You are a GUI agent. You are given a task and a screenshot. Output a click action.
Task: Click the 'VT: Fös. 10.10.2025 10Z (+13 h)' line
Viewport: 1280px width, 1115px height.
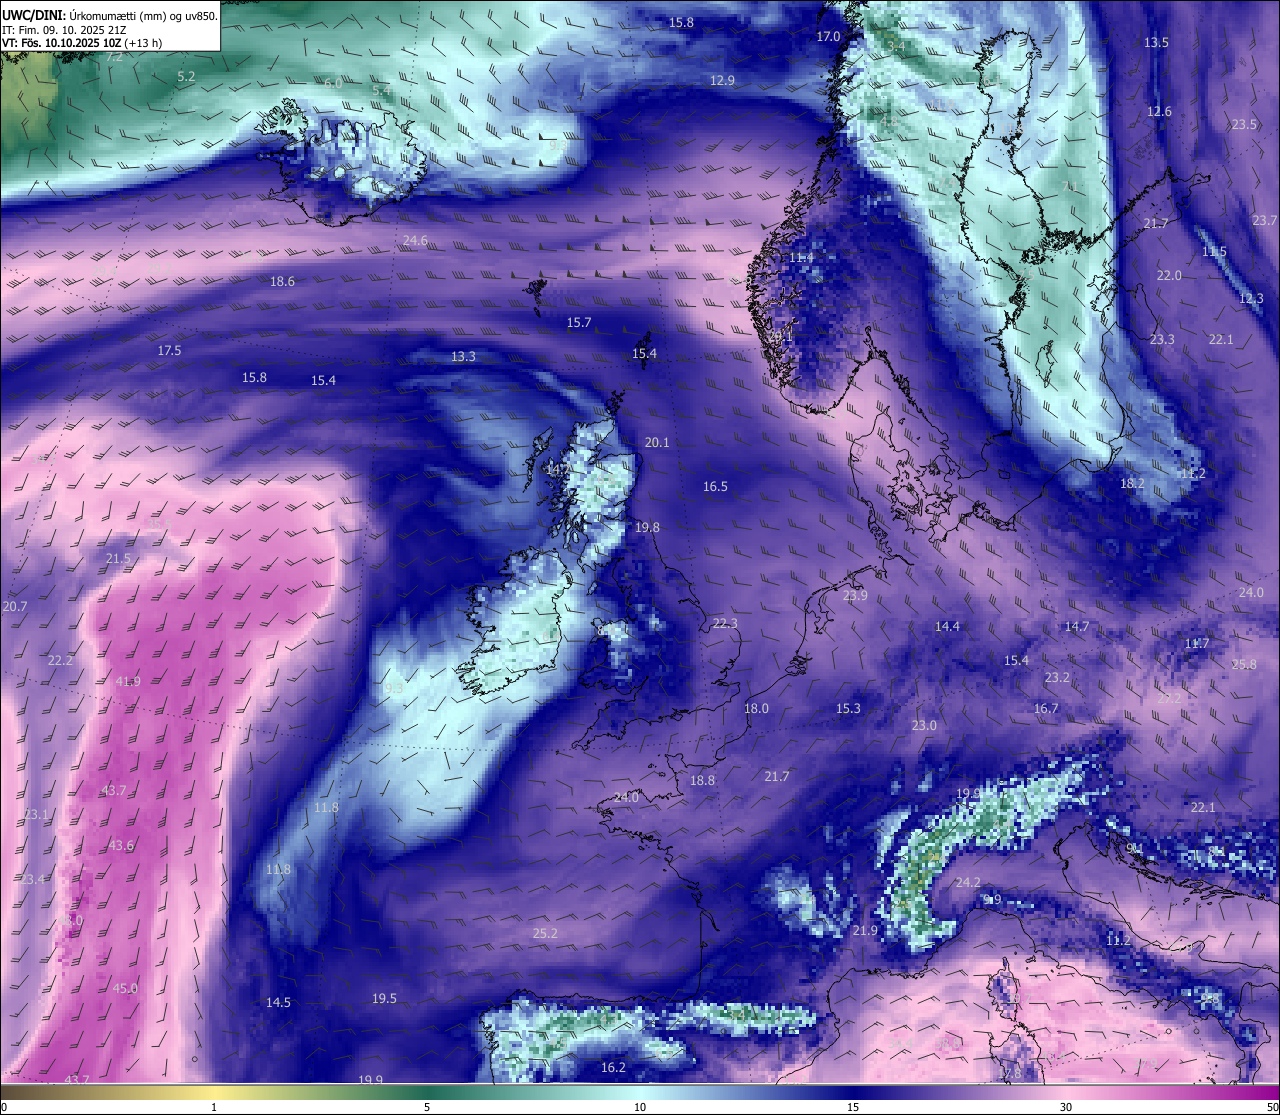point(82,43)
